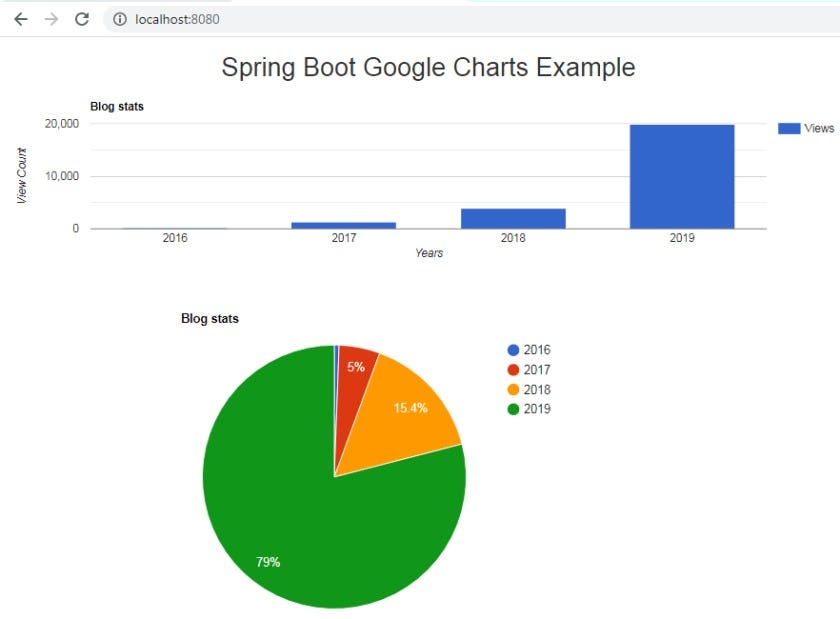The width and height of the screenshot is (840, 619).
Task: Click the Years axis label
Action: tap(429, 253)
